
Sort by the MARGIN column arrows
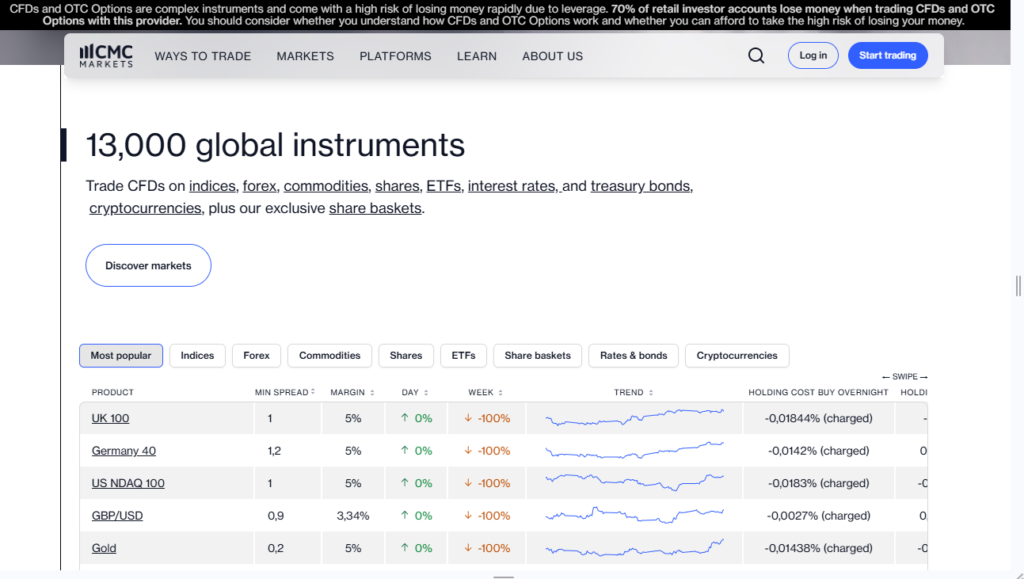point(372,392)
